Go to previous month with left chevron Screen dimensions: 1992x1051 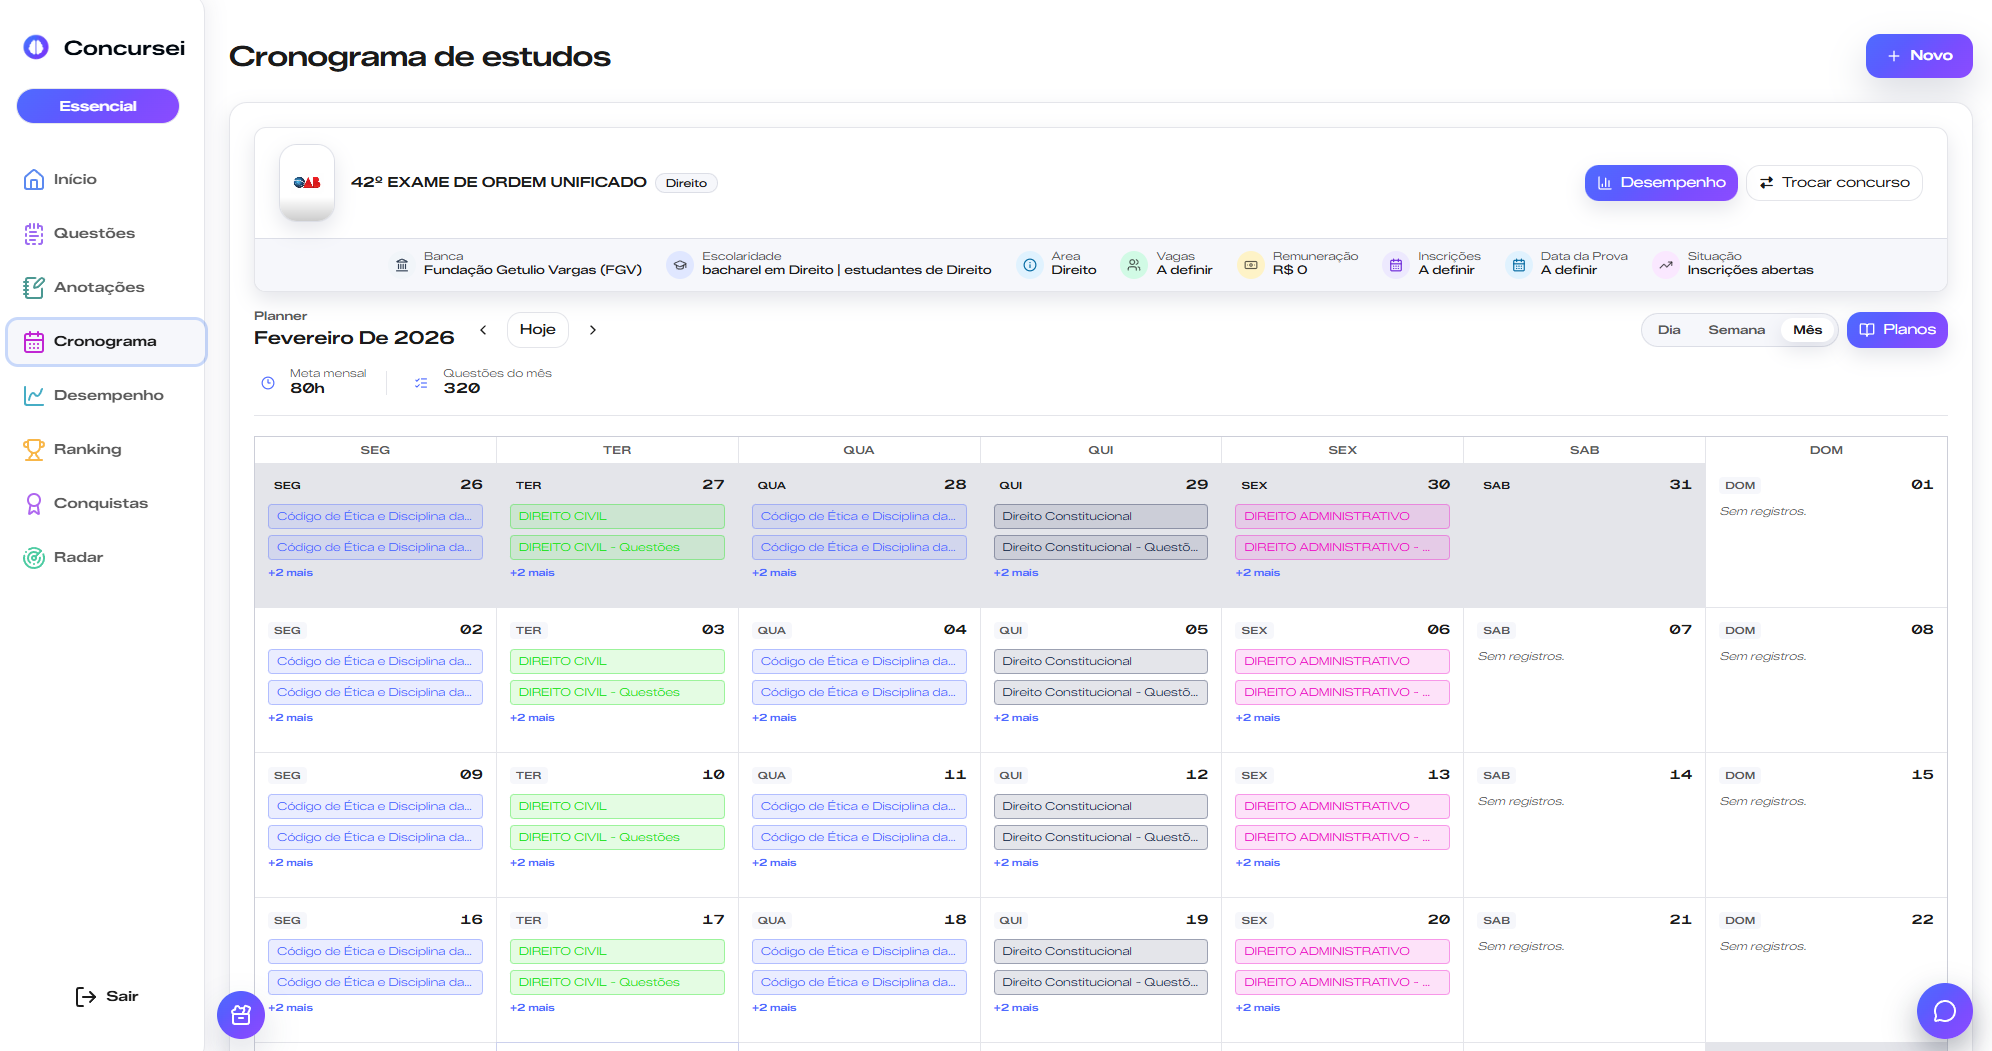483,330
